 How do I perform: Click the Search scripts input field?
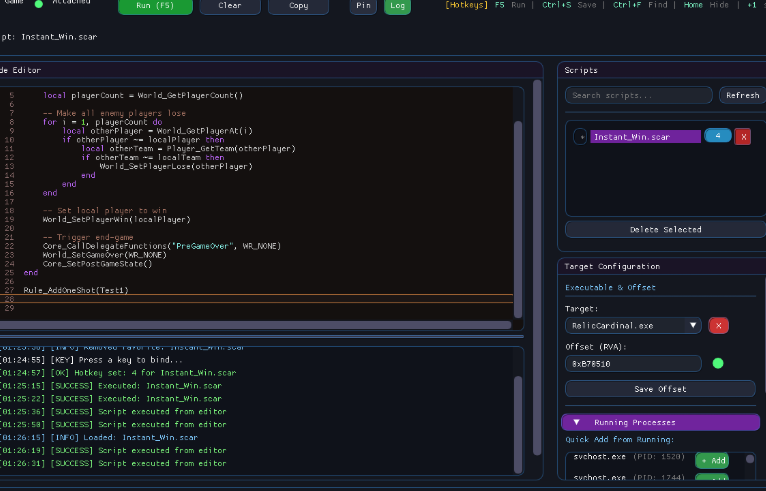(x=638, y=96)
